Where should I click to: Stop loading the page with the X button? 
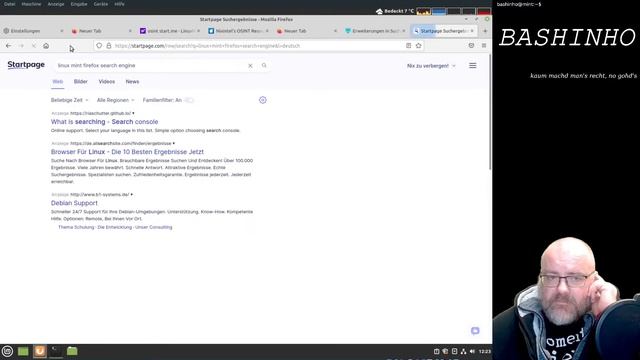[x=34, y=46]
